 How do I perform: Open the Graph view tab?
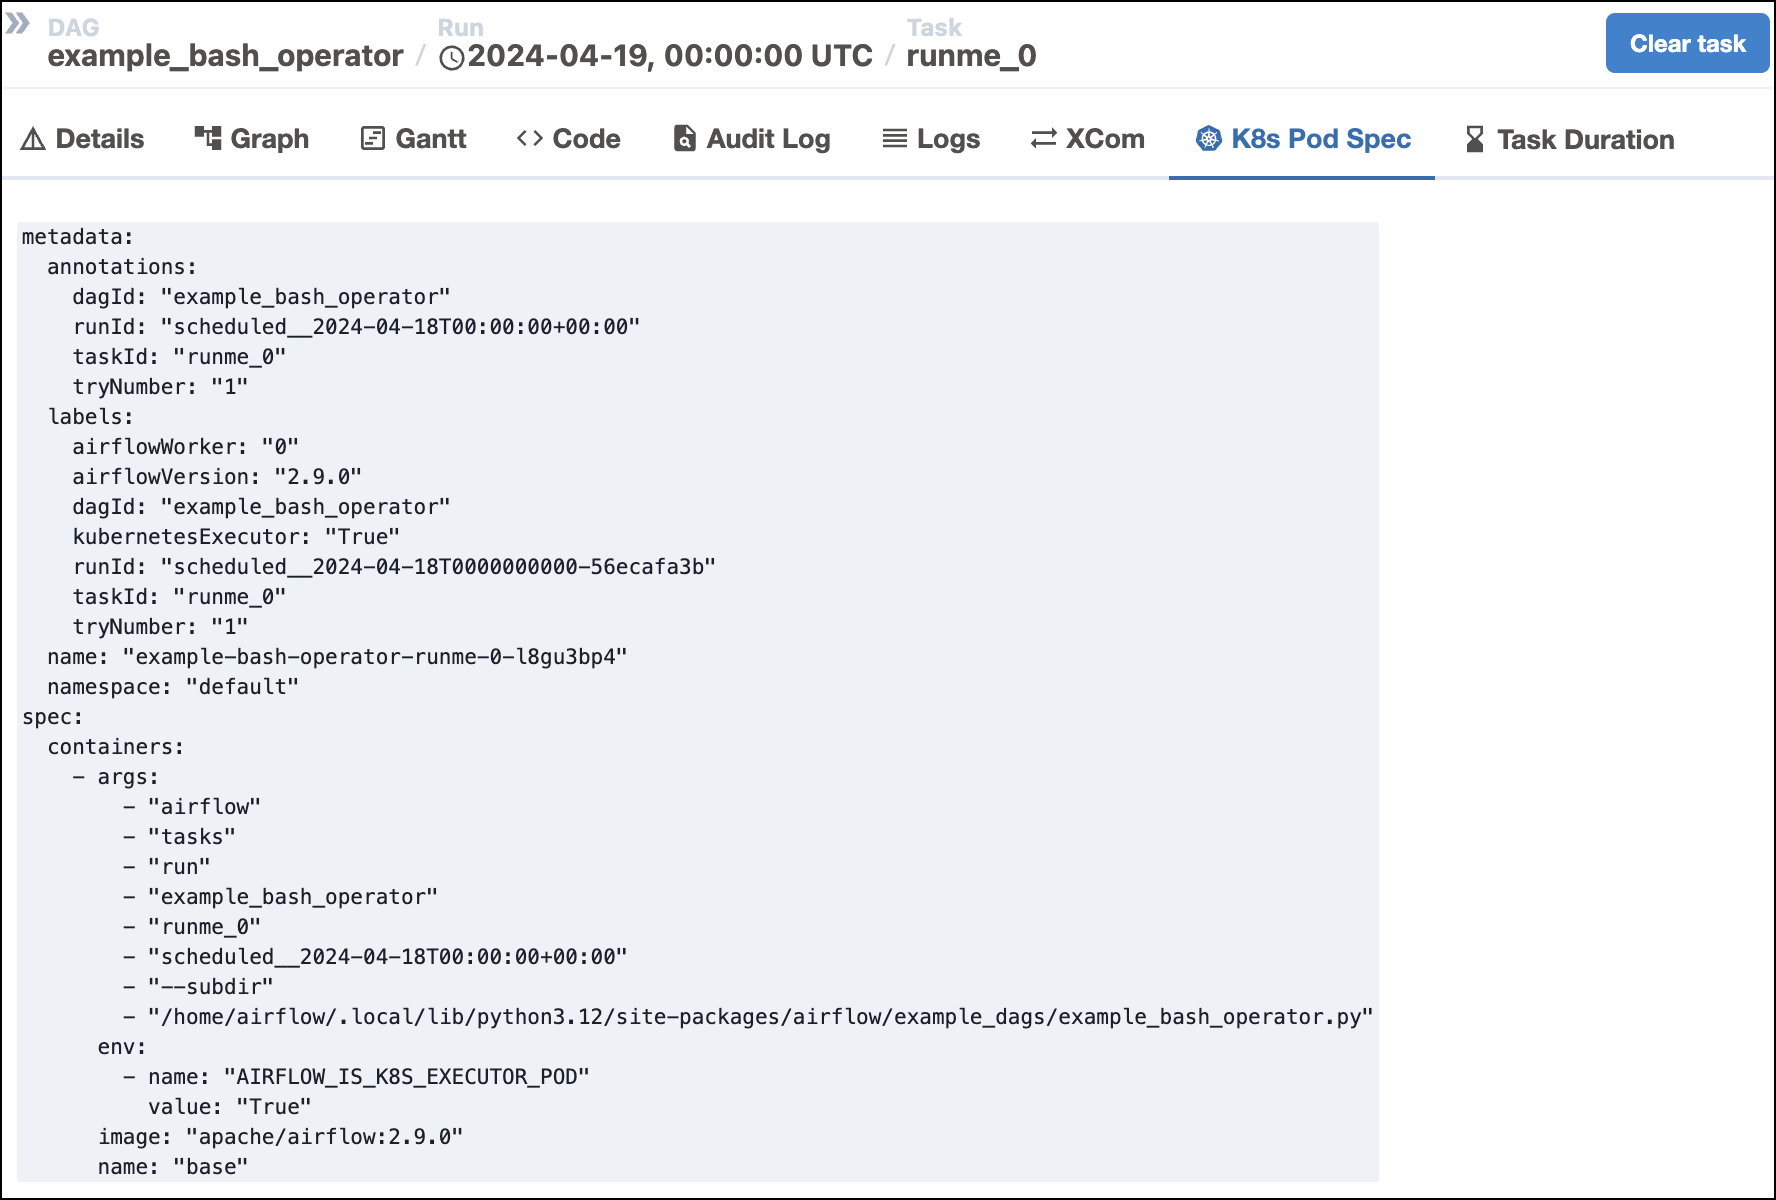coord(268,139)
